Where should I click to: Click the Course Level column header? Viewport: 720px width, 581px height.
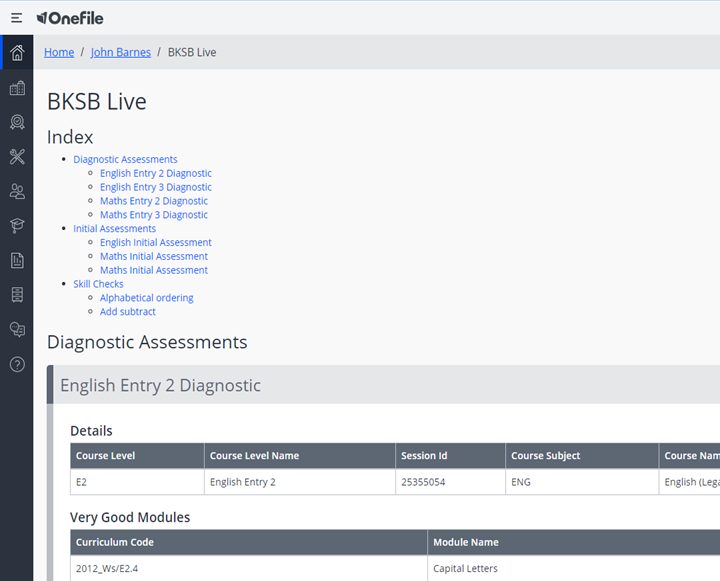[x=137, y=456]
